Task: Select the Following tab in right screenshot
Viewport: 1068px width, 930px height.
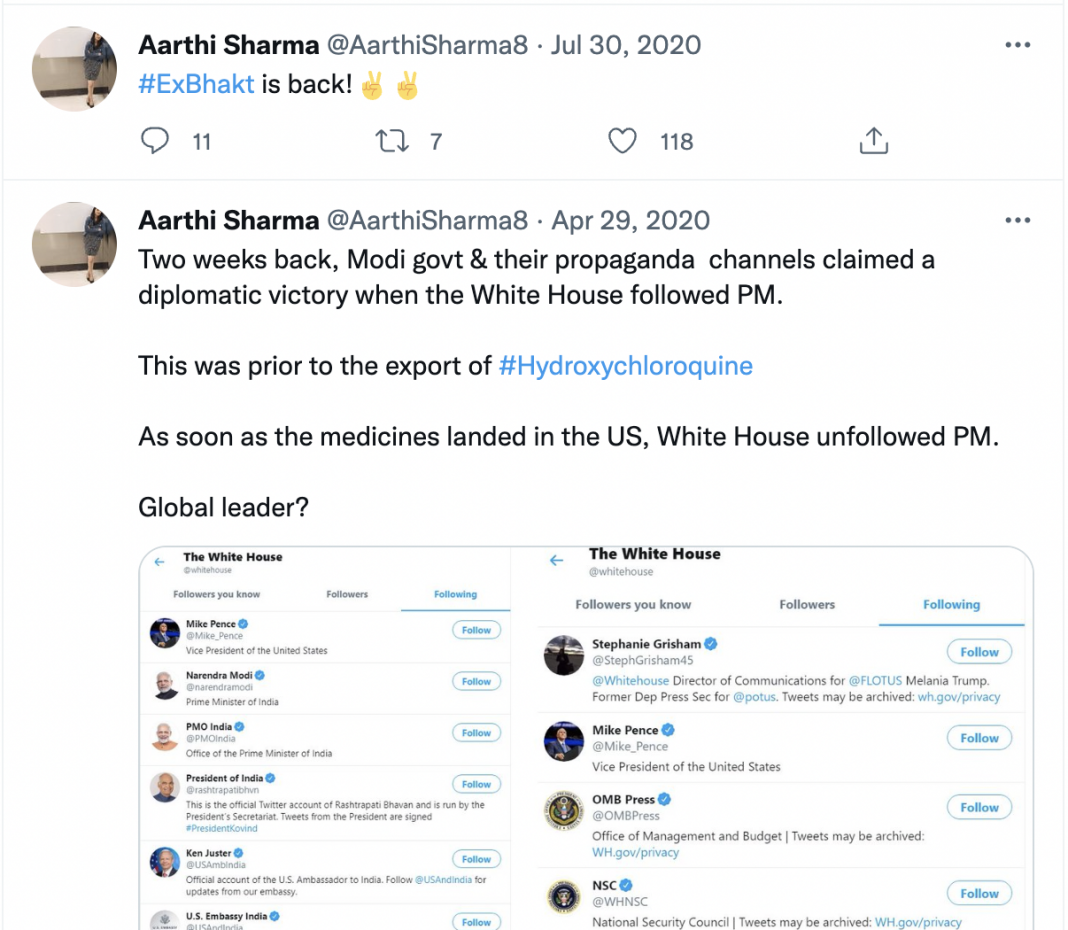Action: 951,605
